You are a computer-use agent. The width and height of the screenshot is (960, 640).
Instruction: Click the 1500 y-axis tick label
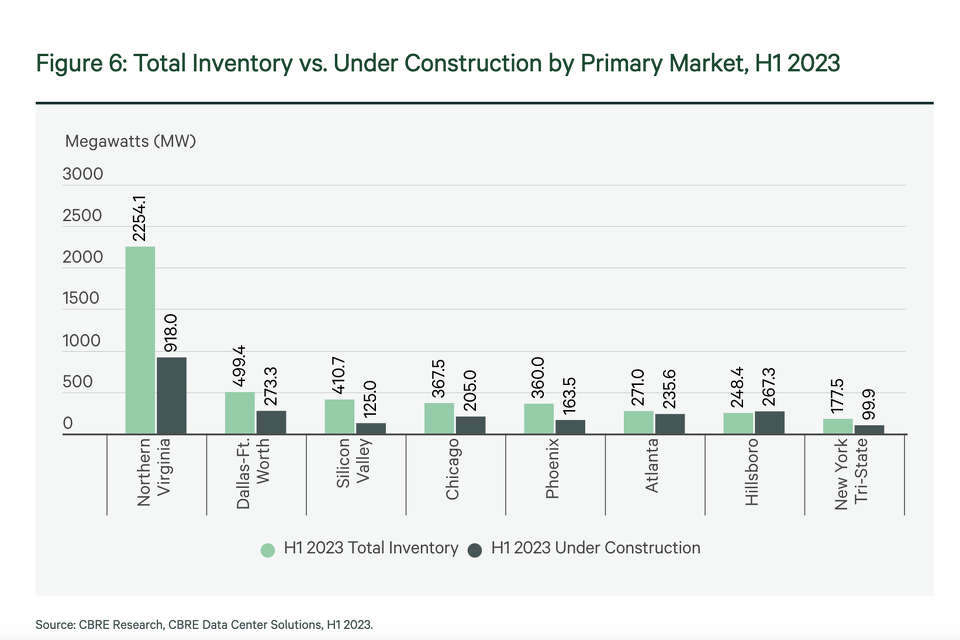81,298
